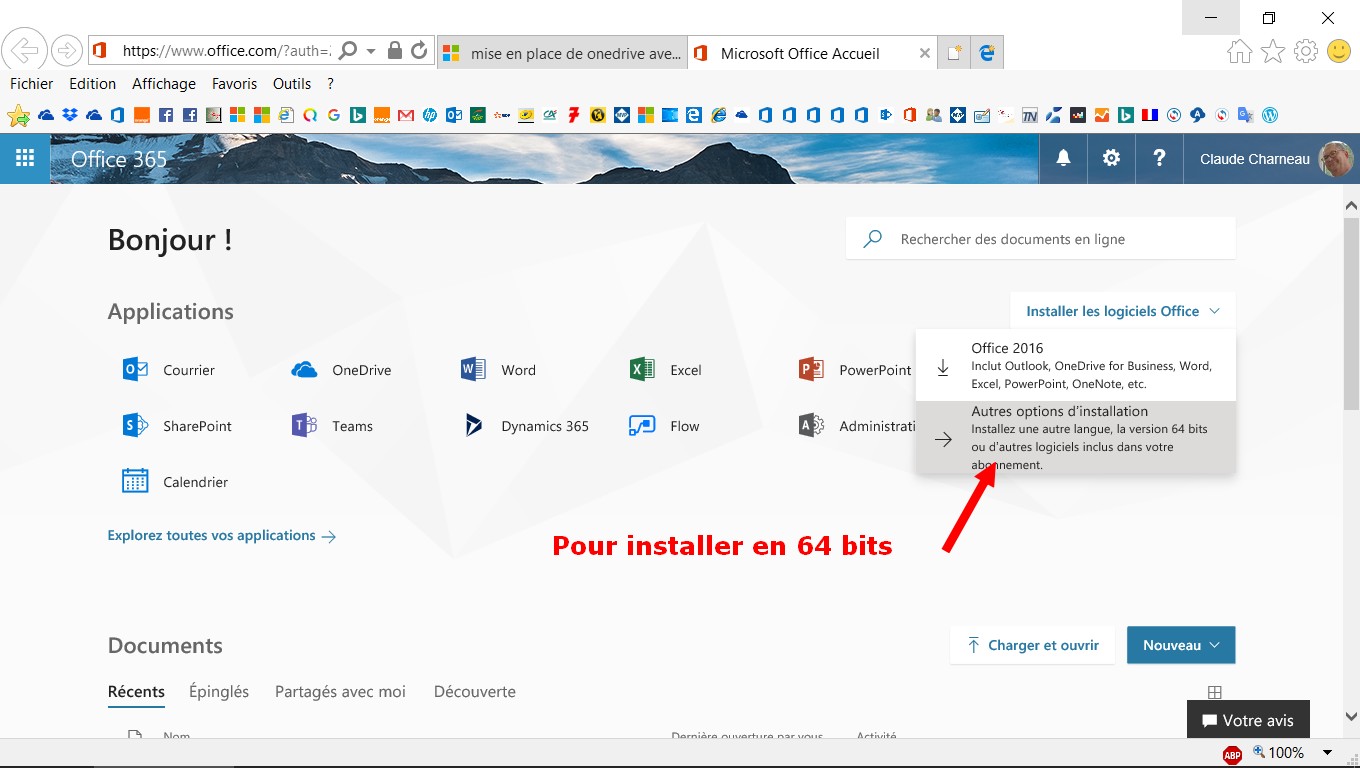Open the Google Translate favorite icon
This screenshot has height=768, width=1360.
coord(1246,115)
